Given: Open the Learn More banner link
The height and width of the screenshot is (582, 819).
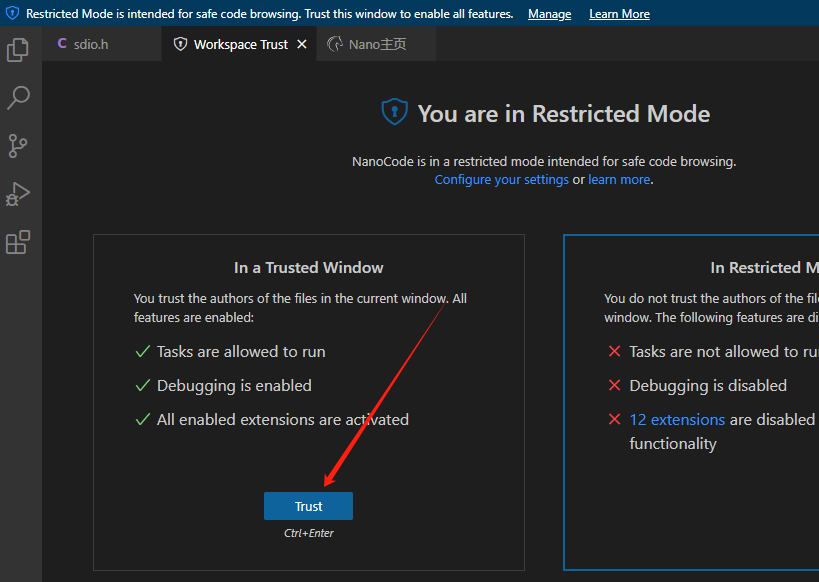Looking at the screenshot, I should [x=619, y=14].
